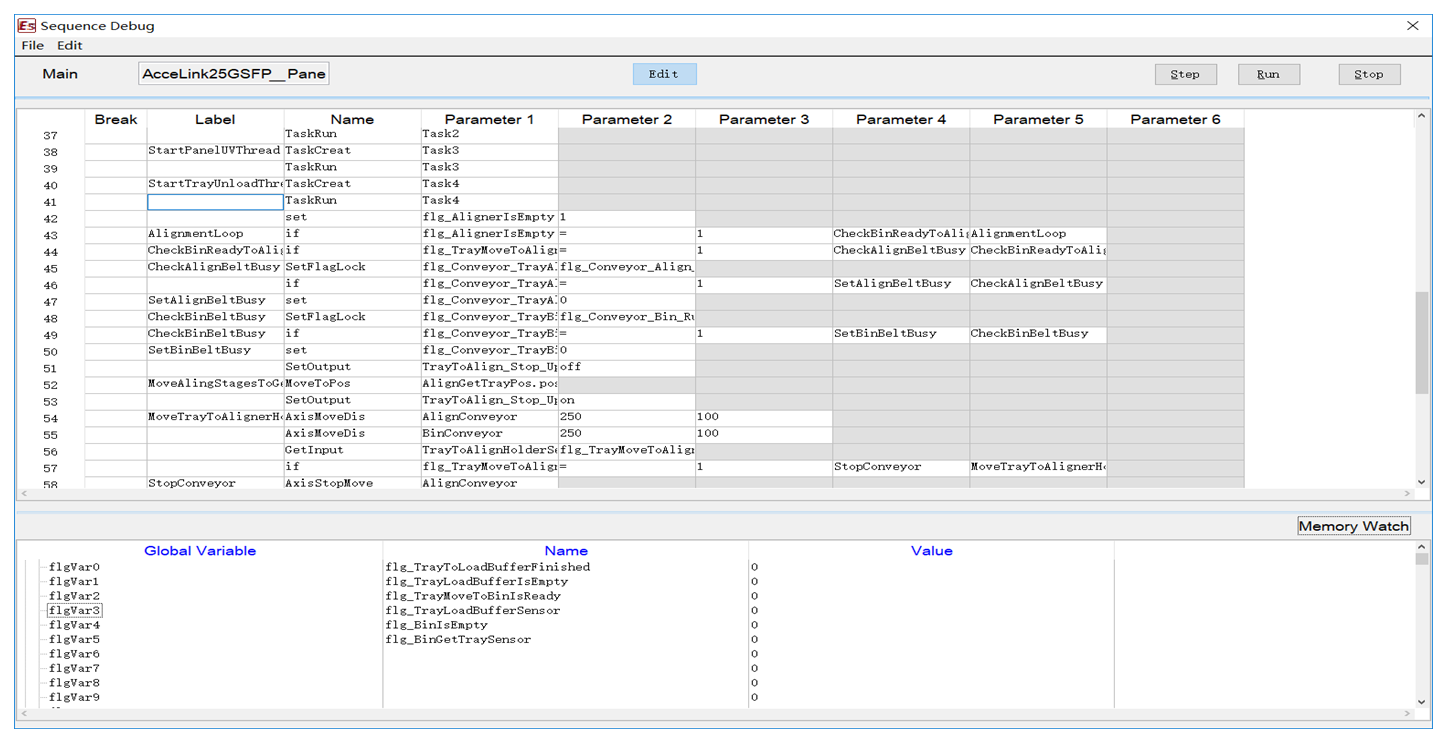Image resolution: width=1446 pixels, height=754 pixels.
Task: Select flgVar1 in Global Variable tree
Action: [74, 581]
